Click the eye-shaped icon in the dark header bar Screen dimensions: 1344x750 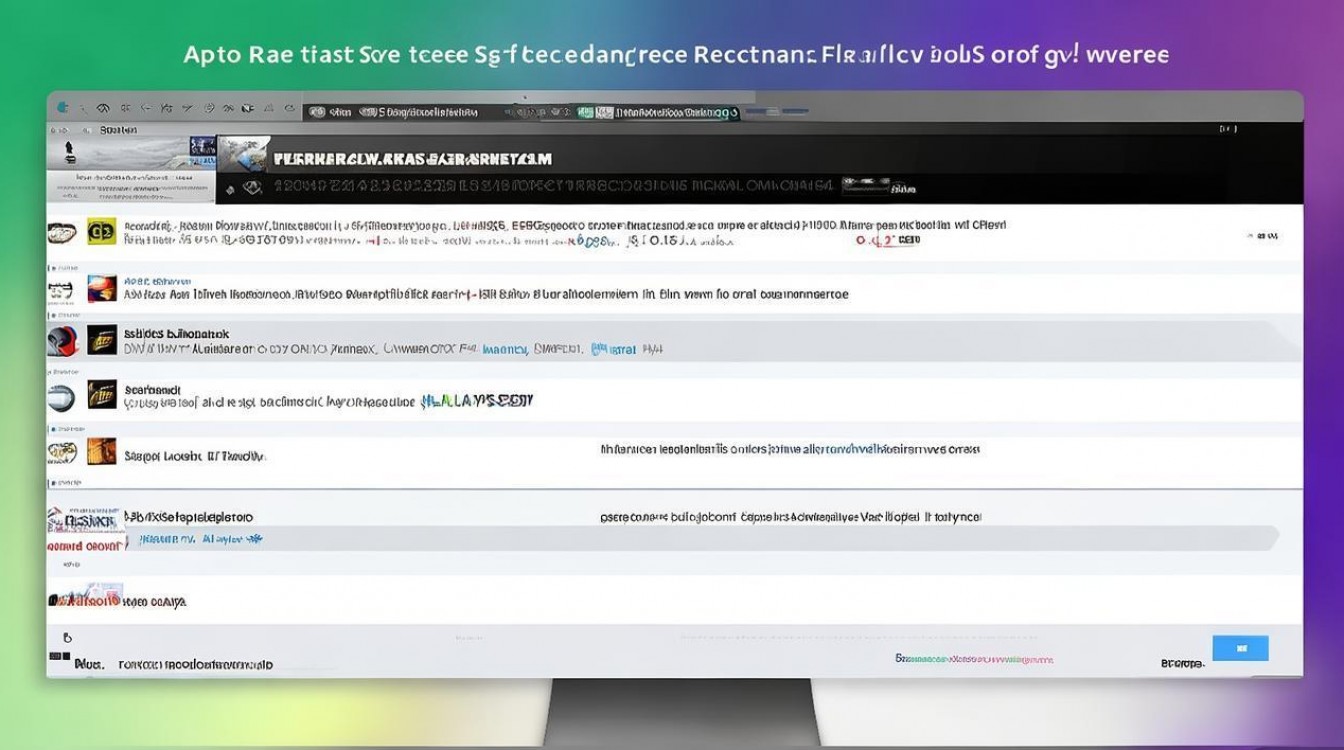(252, 187)
